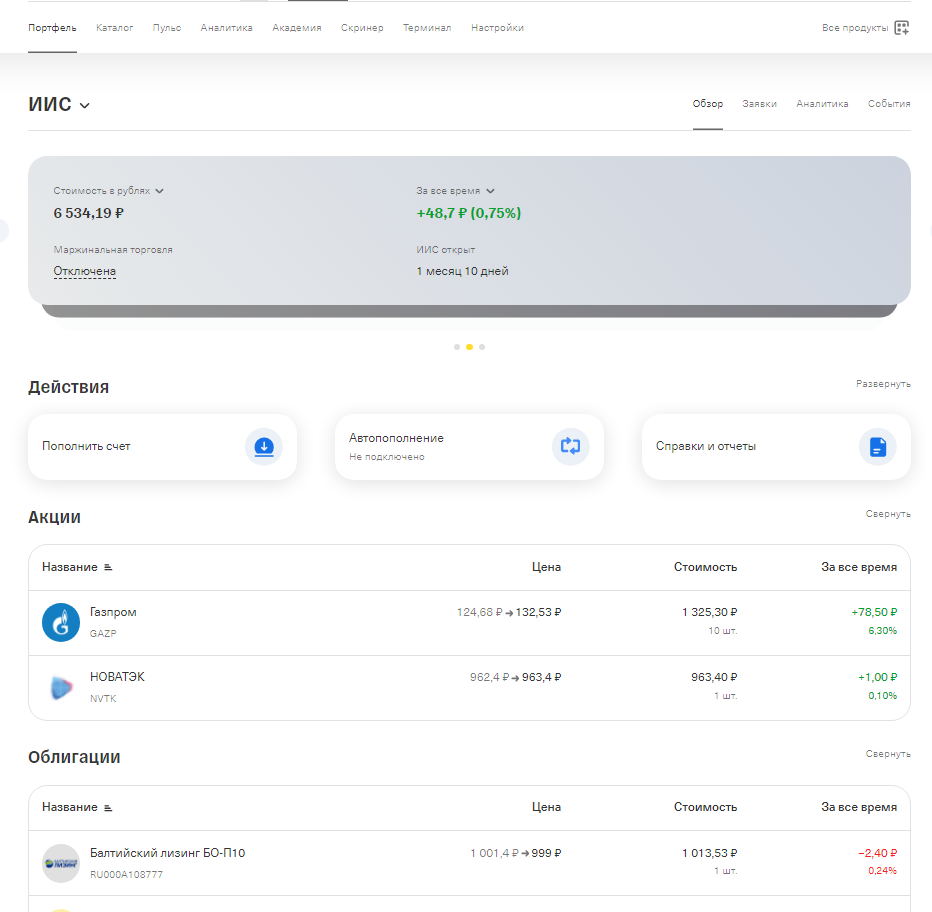Click the Отключена margin trading link

pyautogui.click(x=84, y=271)
